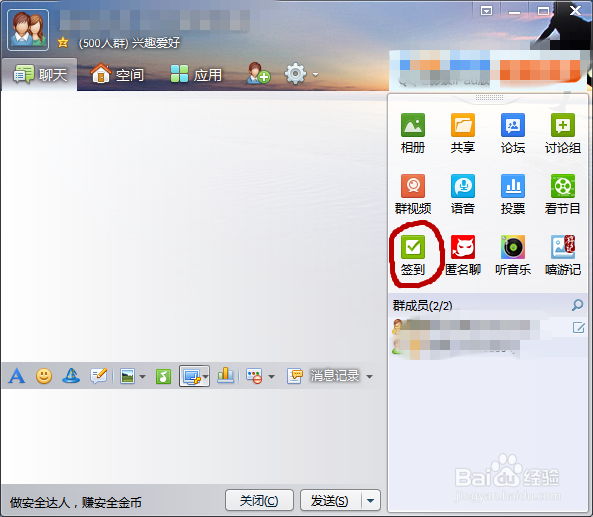Expand the gear settings dropdown arrow

pyautogui.click(x=315, y=75)
